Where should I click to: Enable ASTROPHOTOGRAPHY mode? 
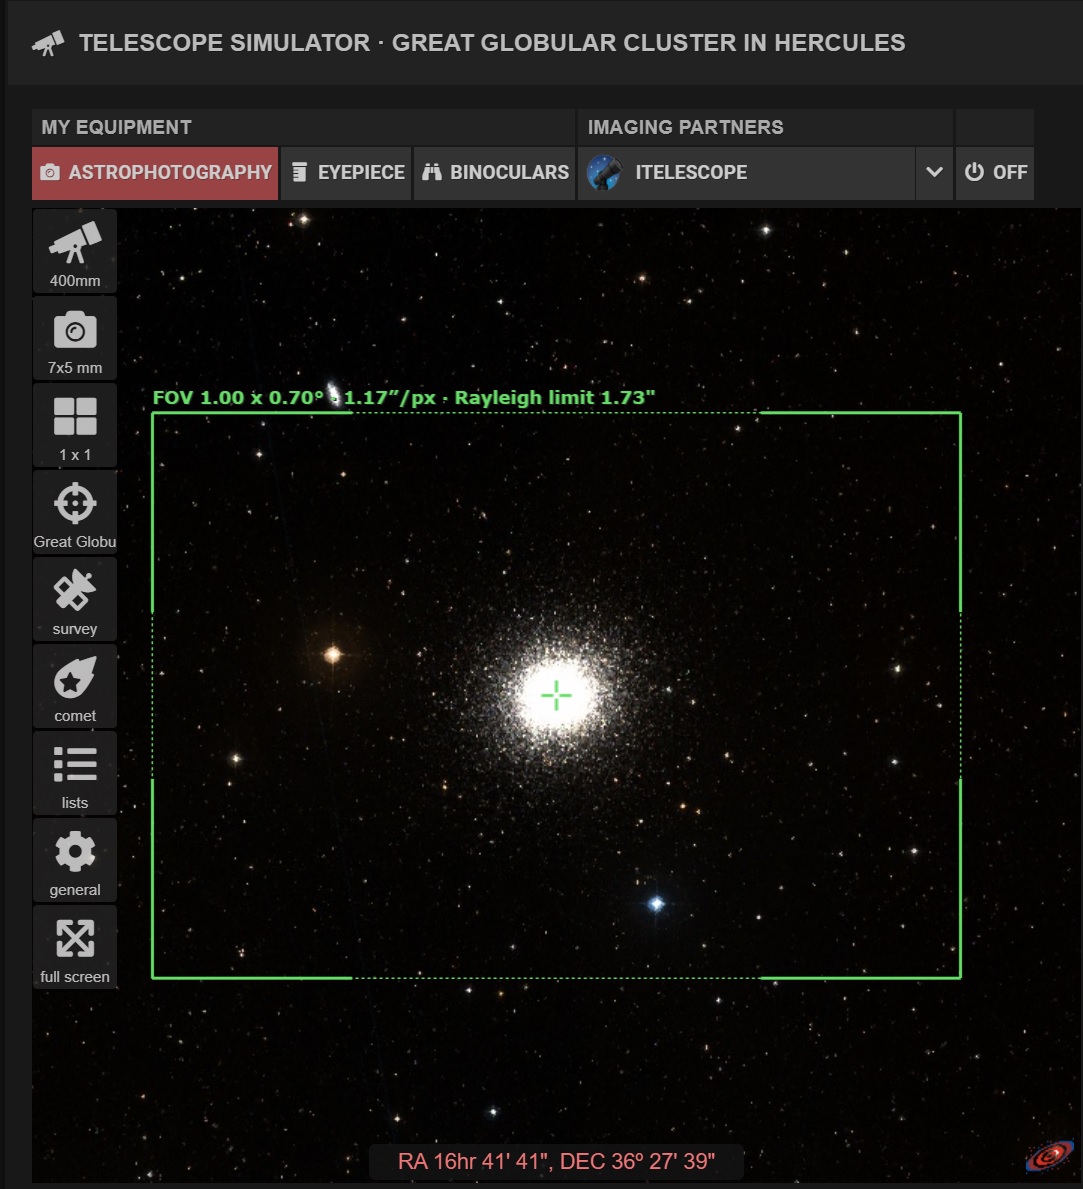154,172
